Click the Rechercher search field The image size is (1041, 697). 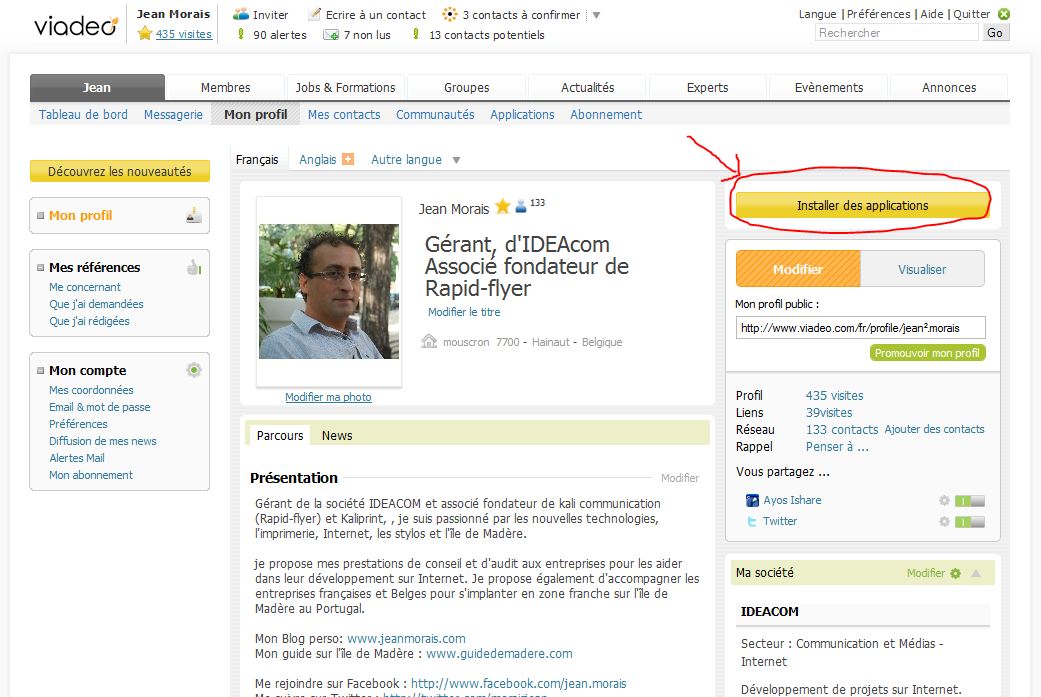point(896,33)
